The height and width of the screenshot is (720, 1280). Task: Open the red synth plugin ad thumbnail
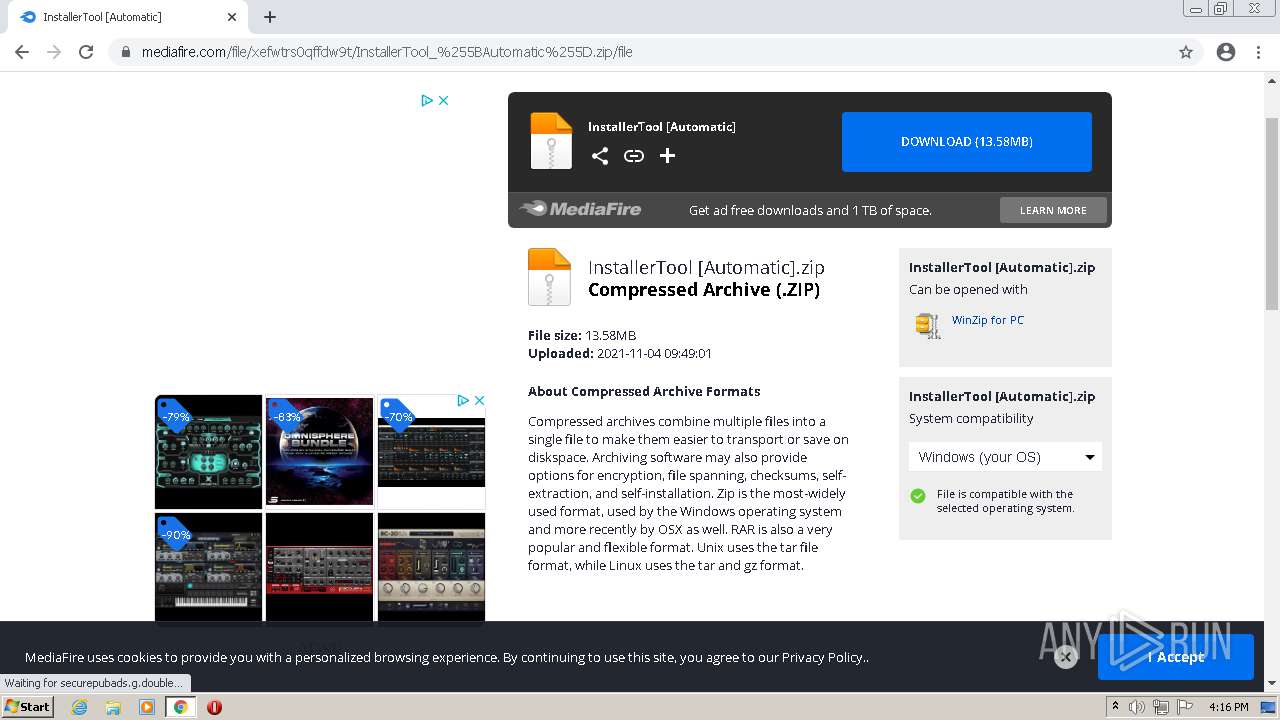(x=320, y=567)
